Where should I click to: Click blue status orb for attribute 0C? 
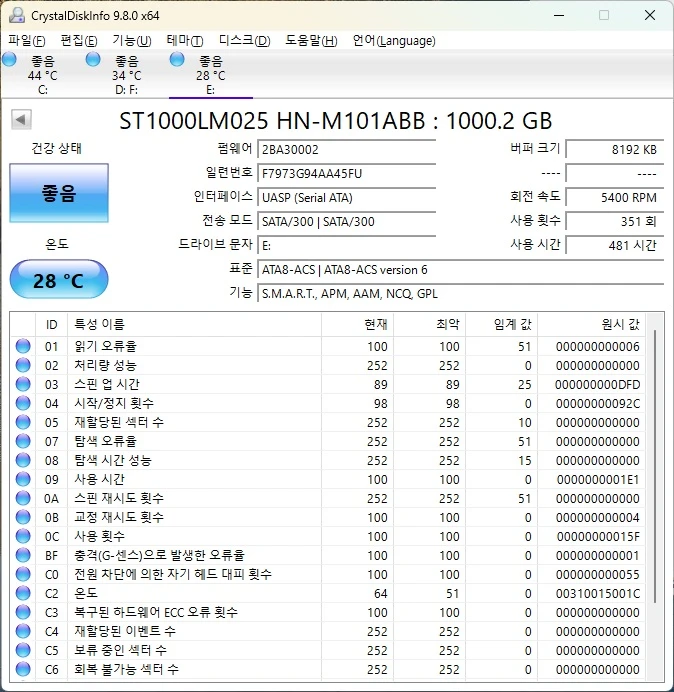click(23, 536)
